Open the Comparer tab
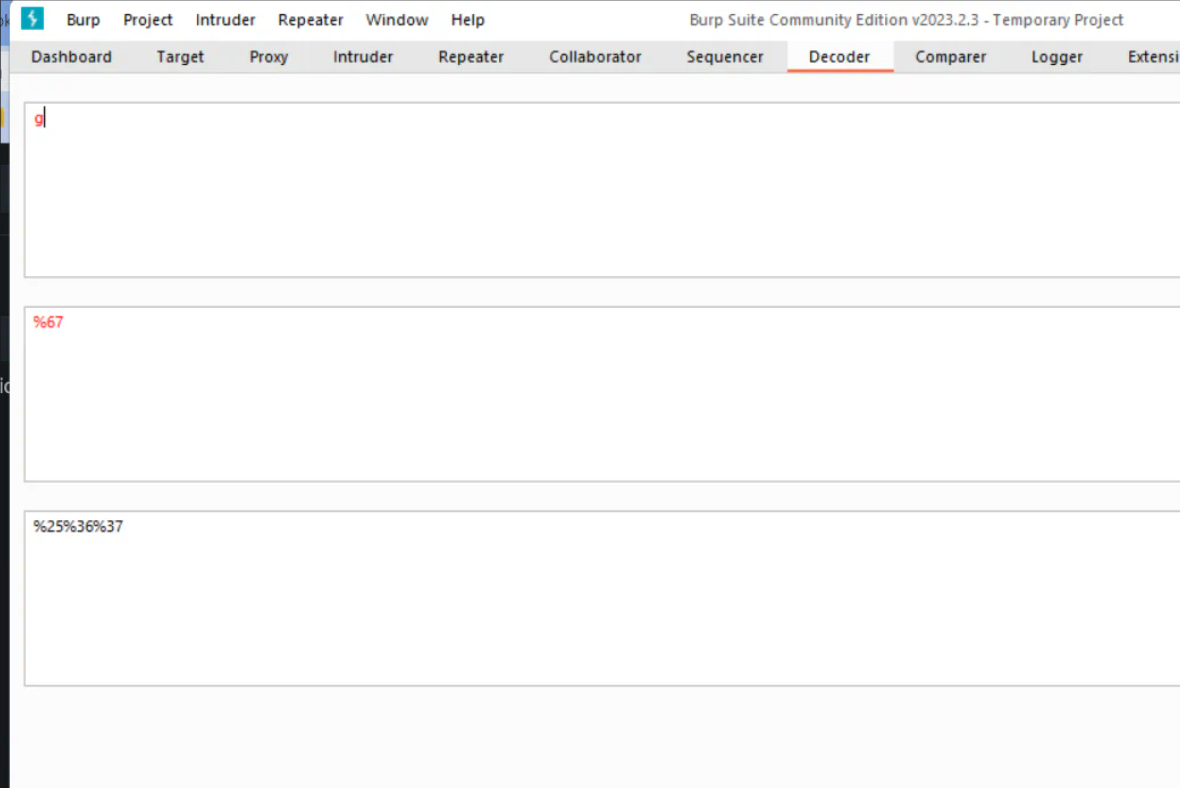The height and width of the screenshot is (788, 1180). (x=950, y=57)
